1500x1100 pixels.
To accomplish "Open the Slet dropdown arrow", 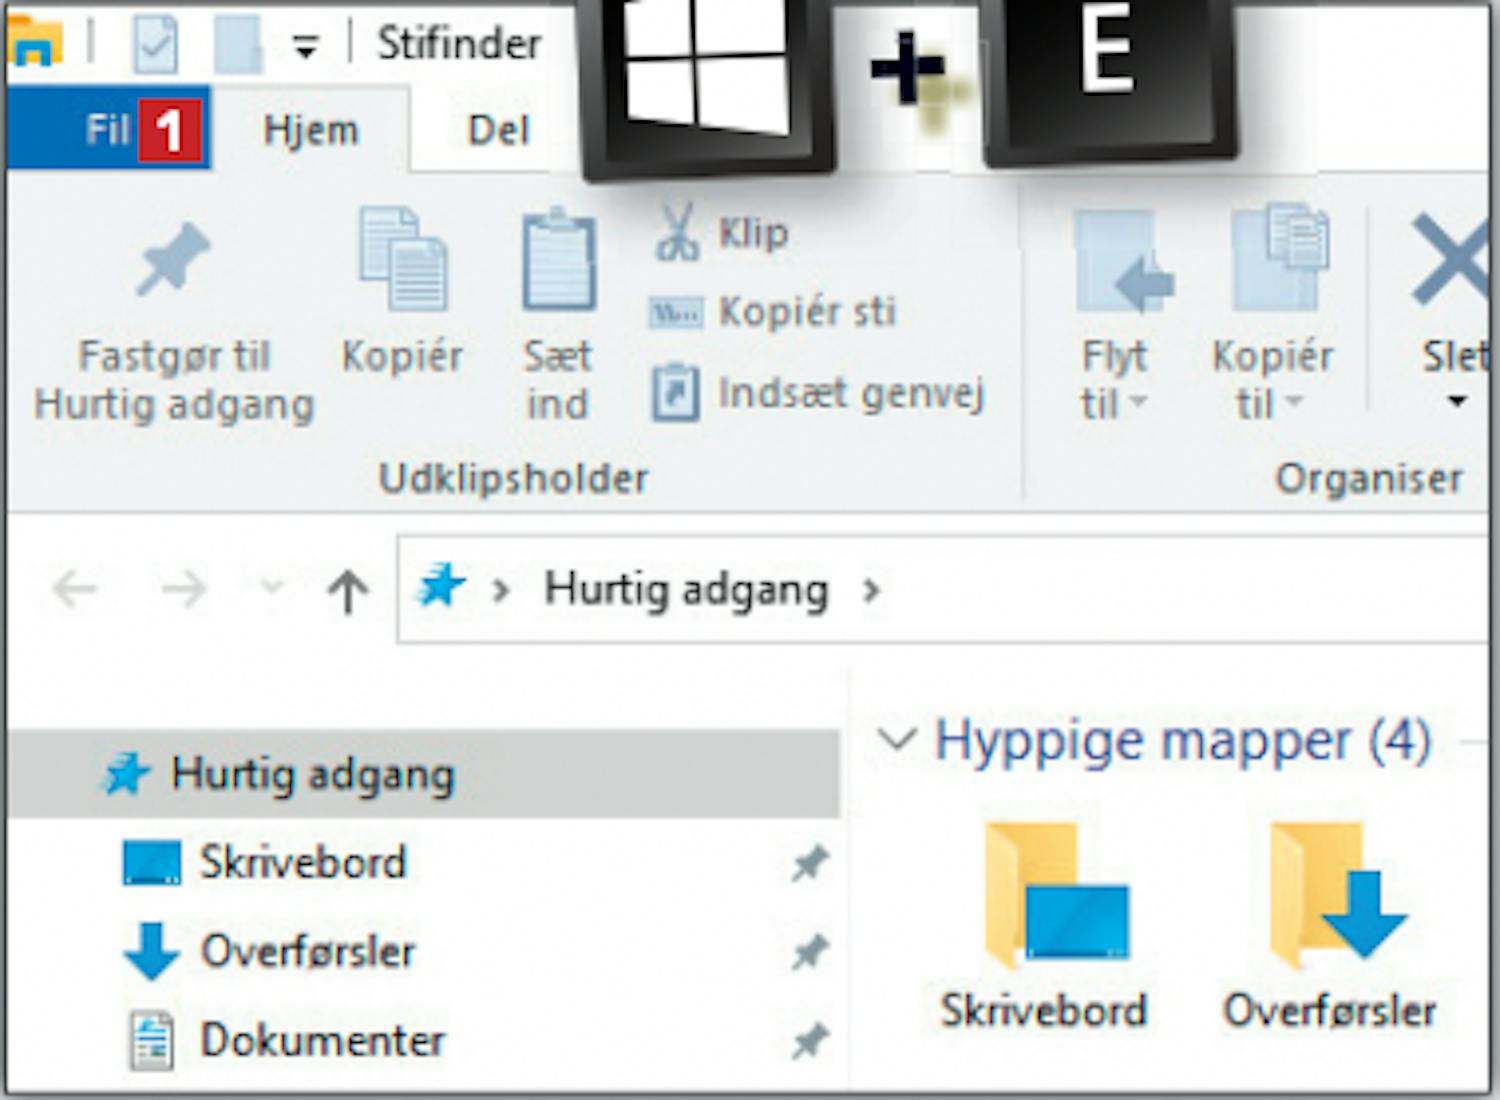I will (x=1457, y=402).
